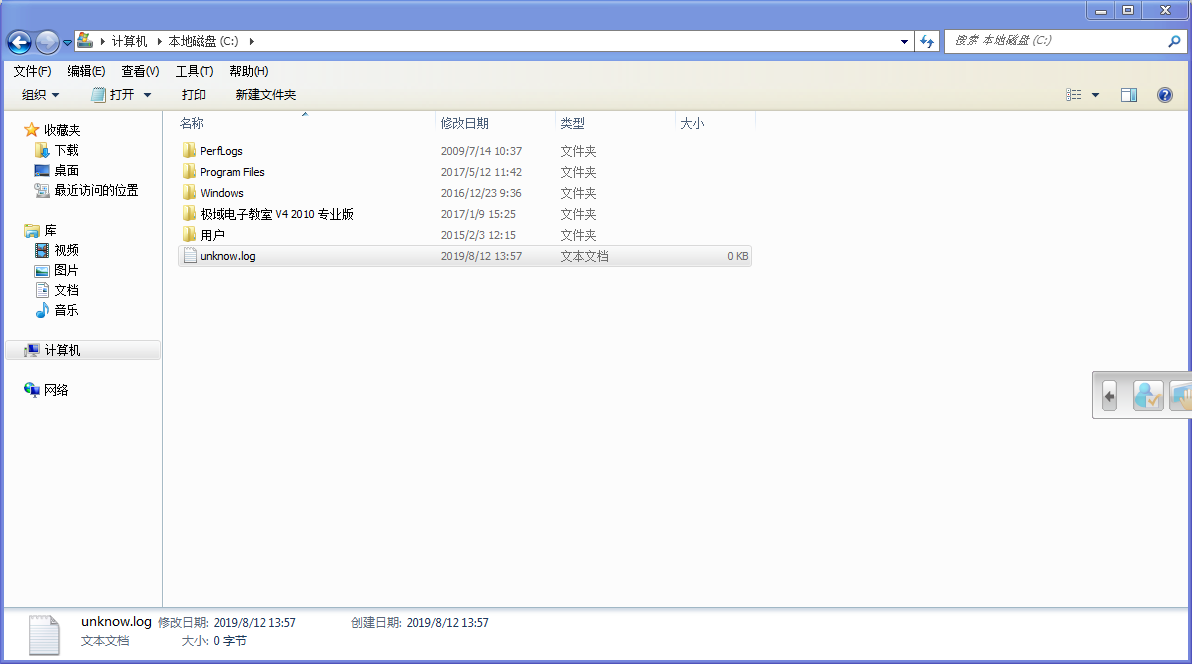Expand the side floating panel arrow
1192x664 pixels.
tap(1109, 395)
